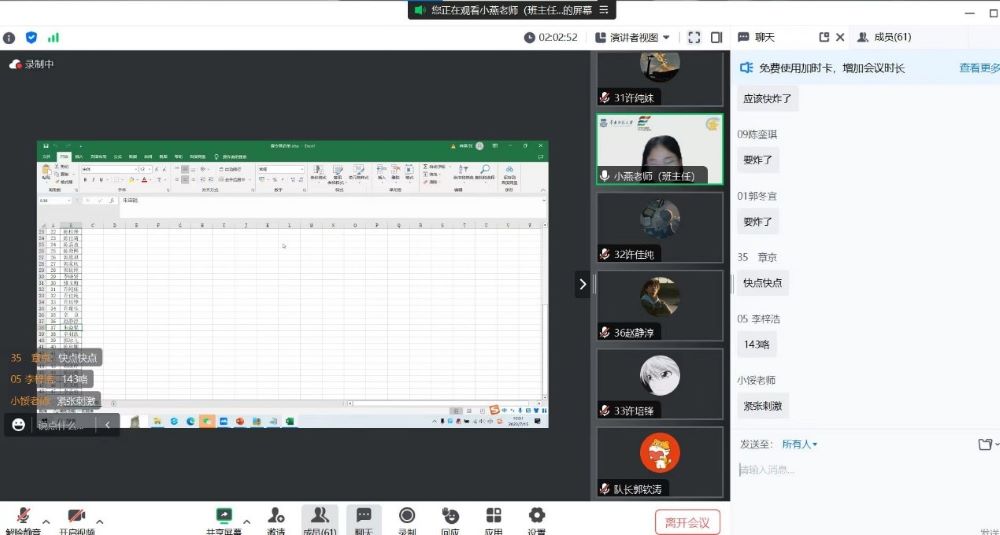Open the Invite participants icon

click(x=276, y=517)
